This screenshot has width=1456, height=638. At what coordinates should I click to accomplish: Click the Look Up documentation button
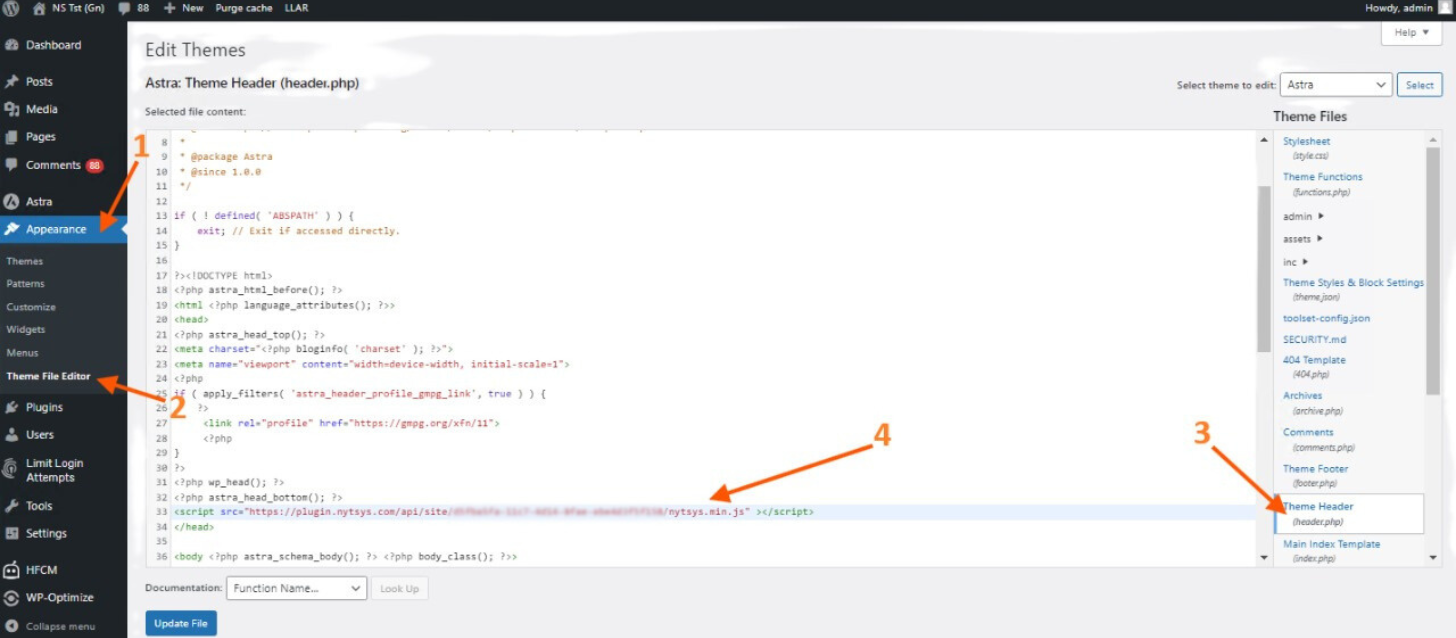399,588
